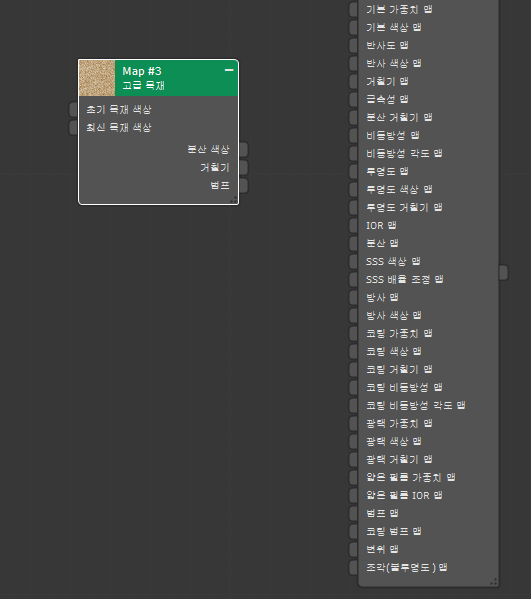Select the 범프 맵 label
Screen dimensions: 531x599
point(382,513)
